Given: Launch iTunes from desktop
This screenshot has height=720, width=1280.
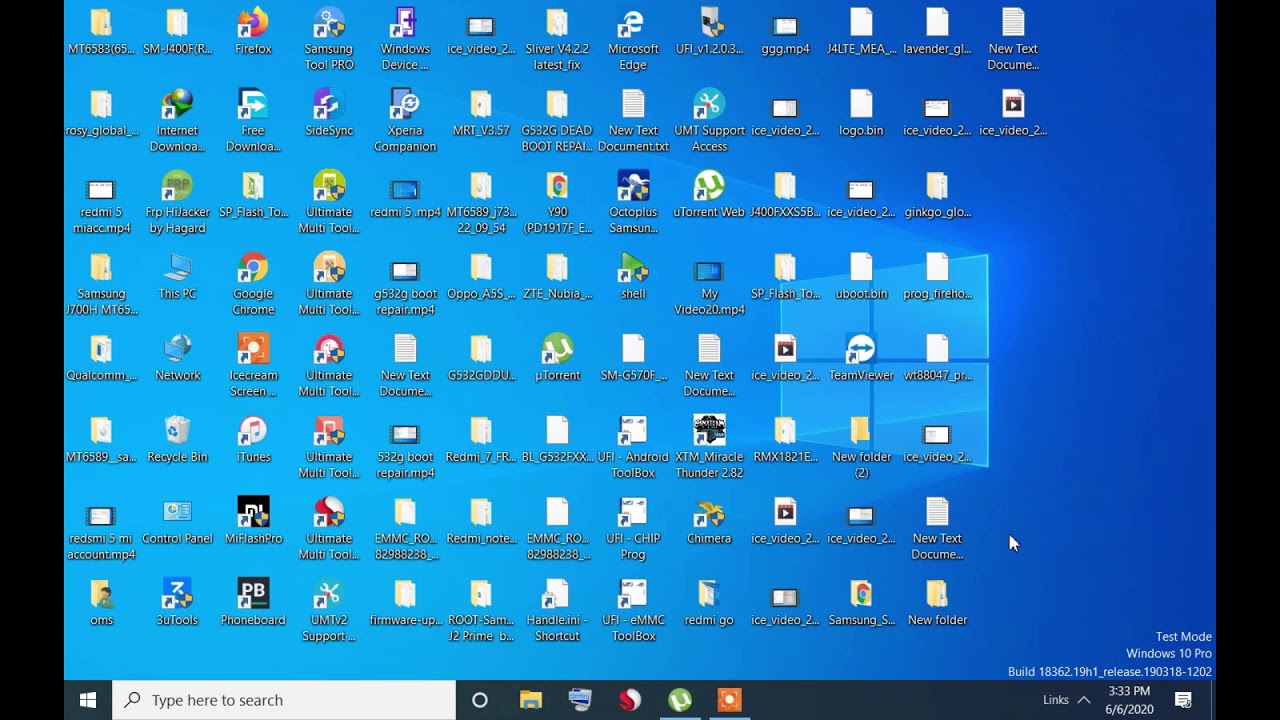Looking at the screenshot, I should (253, 440).
